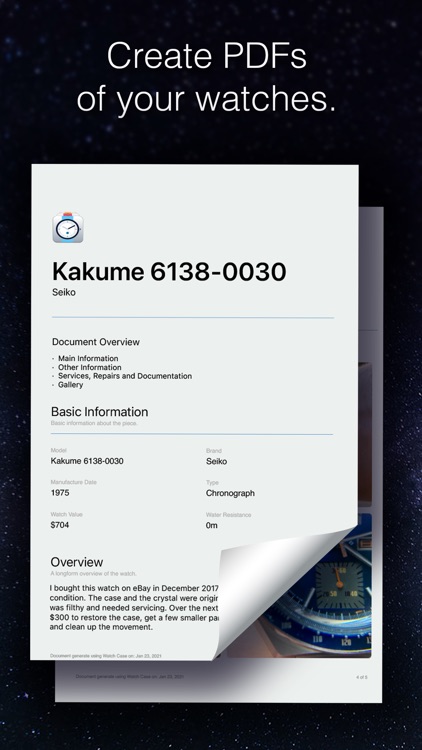Click the 'Seiko' subtitle under the title
This screenshot has height=750, width=422.
pyautogui.click(x=64, y=292)
